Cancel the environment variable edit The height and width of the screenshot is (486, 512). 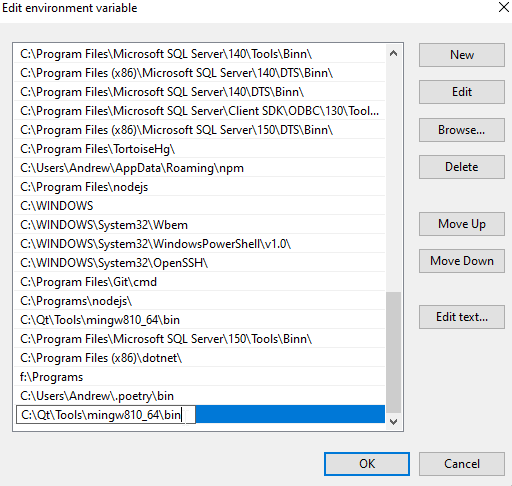click(x=462, y=464)
